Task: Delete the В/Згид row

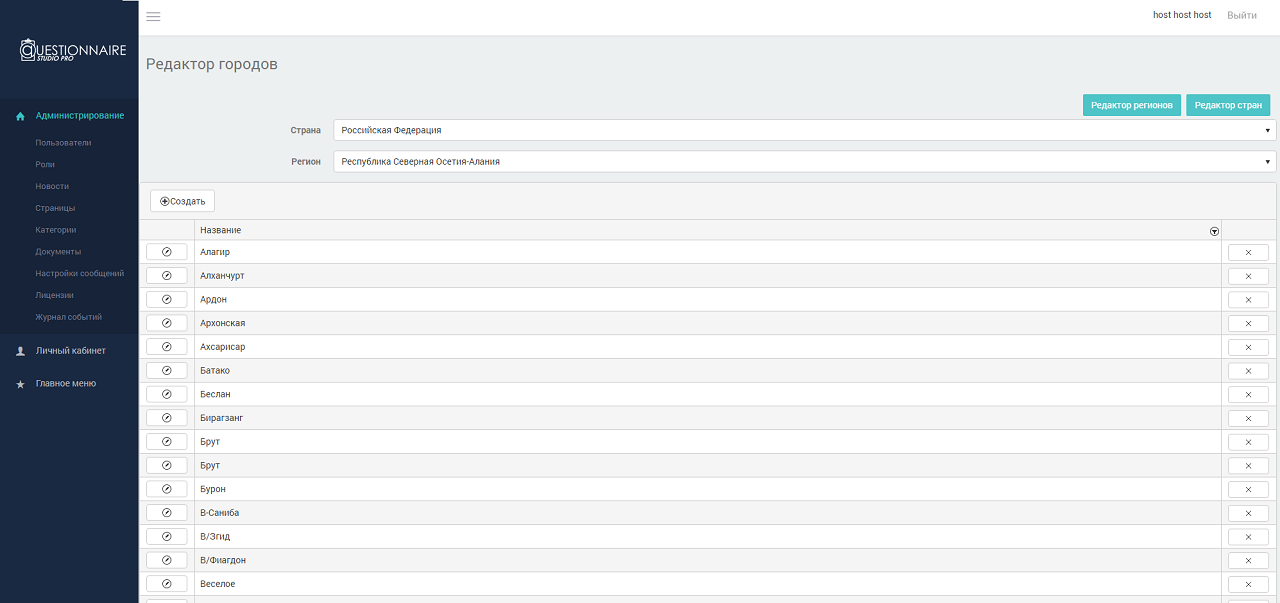Action: 1248,537
